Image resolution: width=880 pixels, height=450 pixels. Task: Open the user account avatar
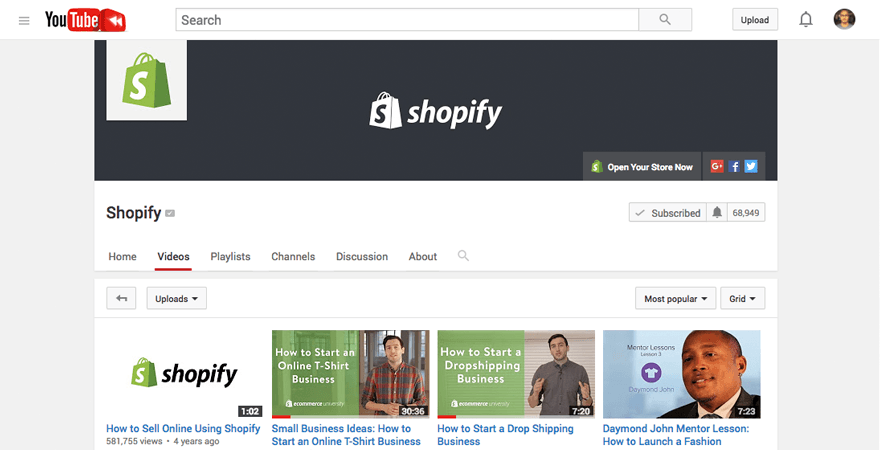point(845,20)
